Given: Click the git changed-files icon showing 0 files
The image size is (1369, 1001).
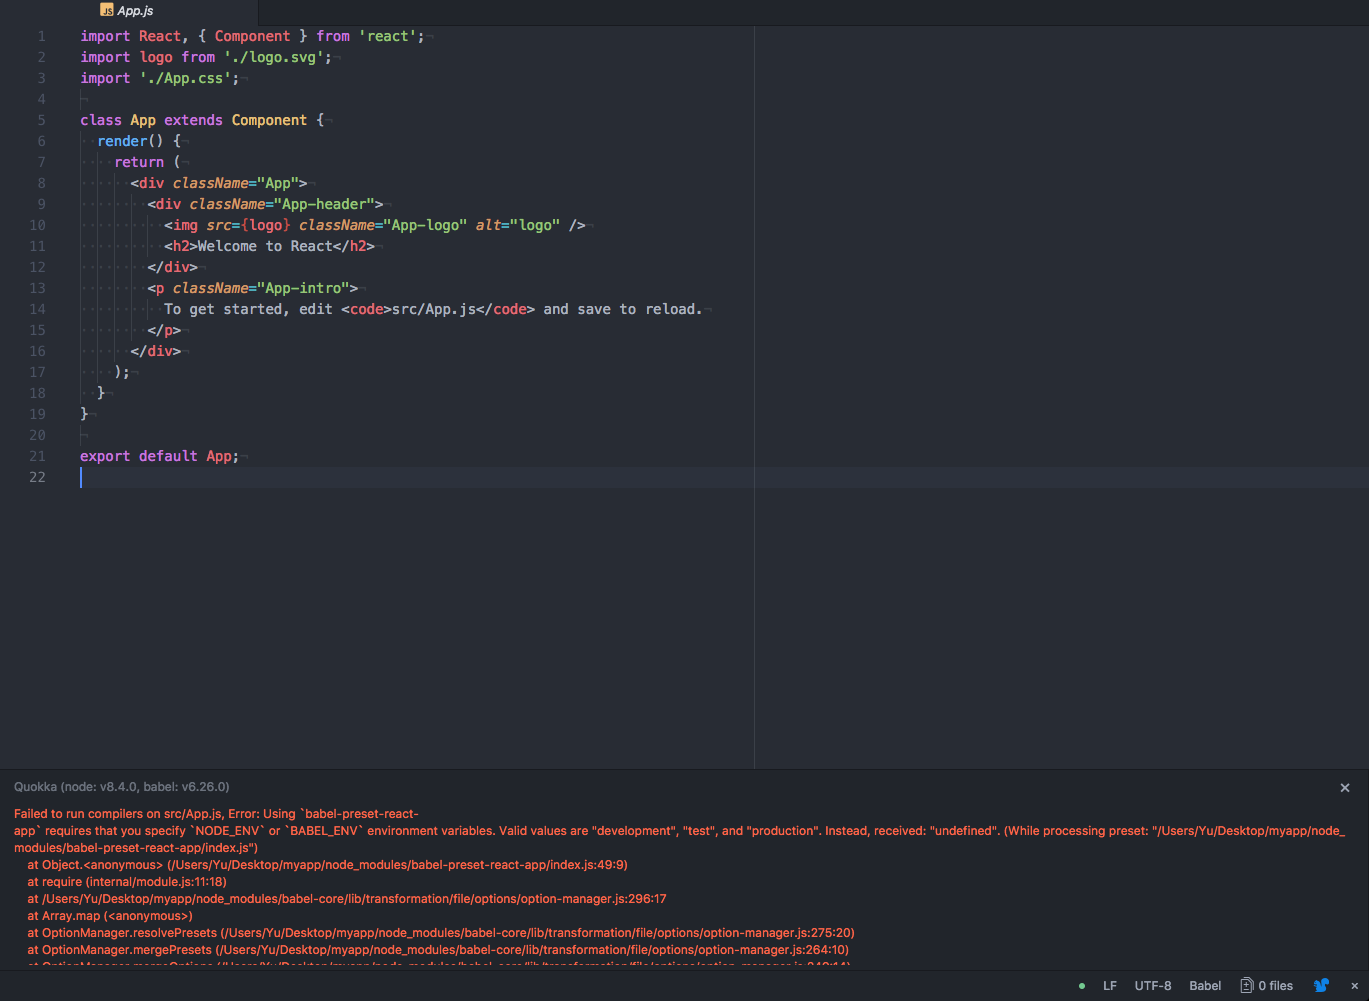Looking at the screenshot, I should point(1265,985).
